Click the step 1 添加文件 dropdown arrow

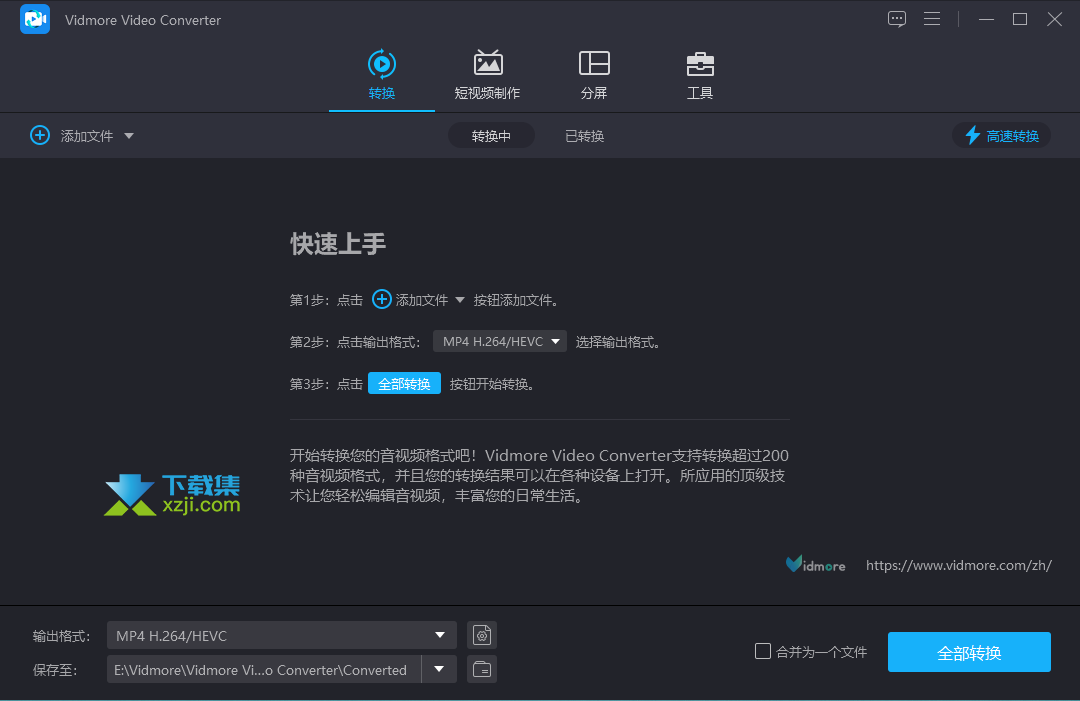pyautogui.click(x=459, y=300)
